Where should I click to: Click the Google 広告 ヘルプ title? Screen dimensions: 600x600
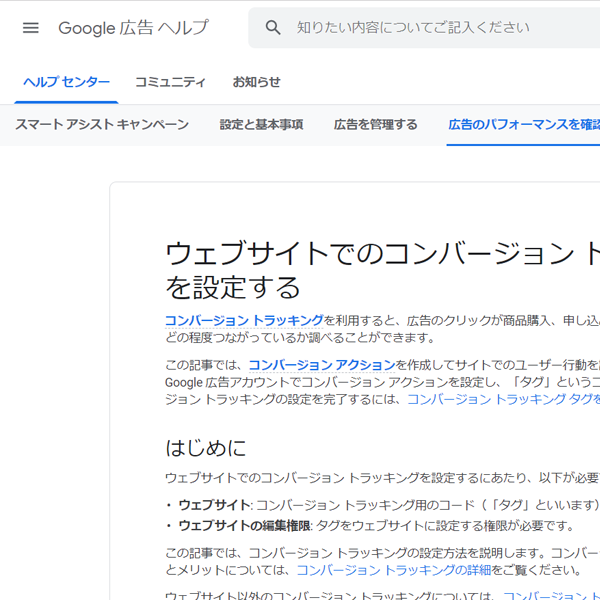pos(133,28)
